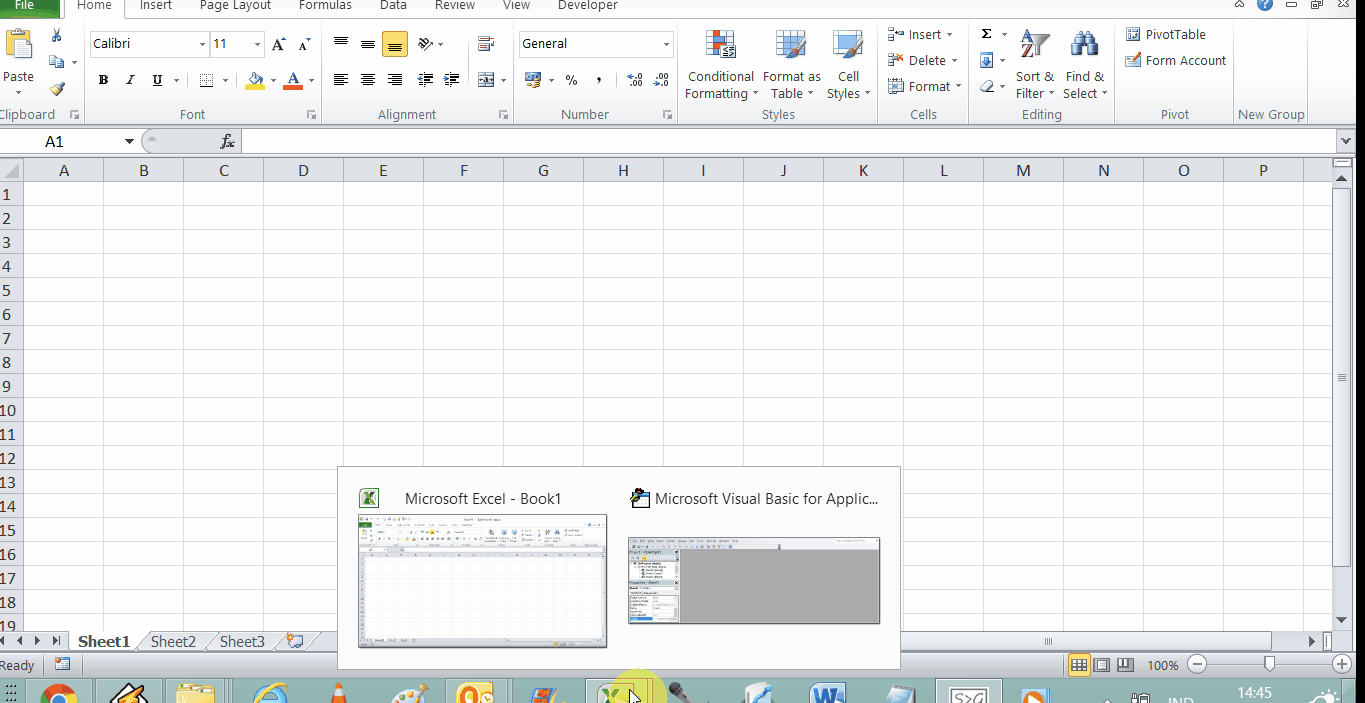Select the Sheet2 worksheet tab
Image resolution: width=1365 pixels, height=703 pixels.
(x=171, y=641)
